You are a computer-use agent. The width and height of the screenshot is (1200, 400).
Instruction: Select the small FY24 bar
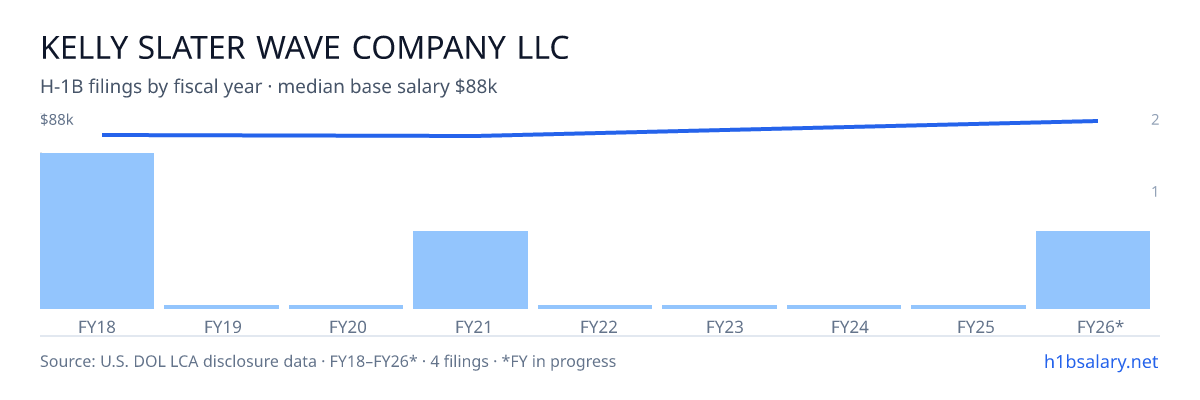844,307
